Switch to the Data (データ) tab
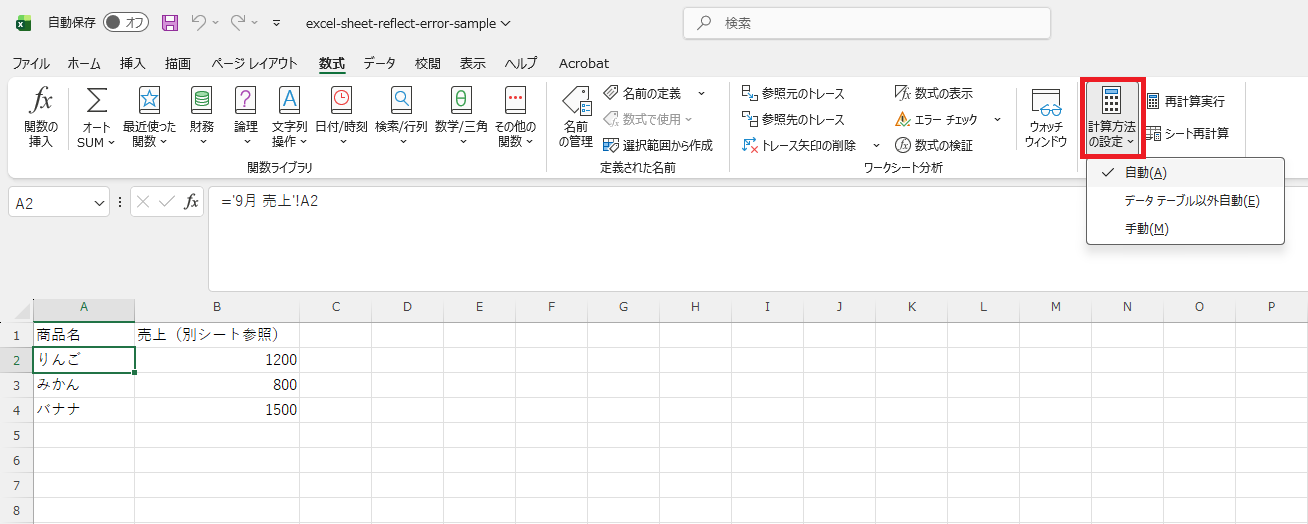The width and height of the screenshot is (1308, 524). pyautogui.click(x=380, y=63)
